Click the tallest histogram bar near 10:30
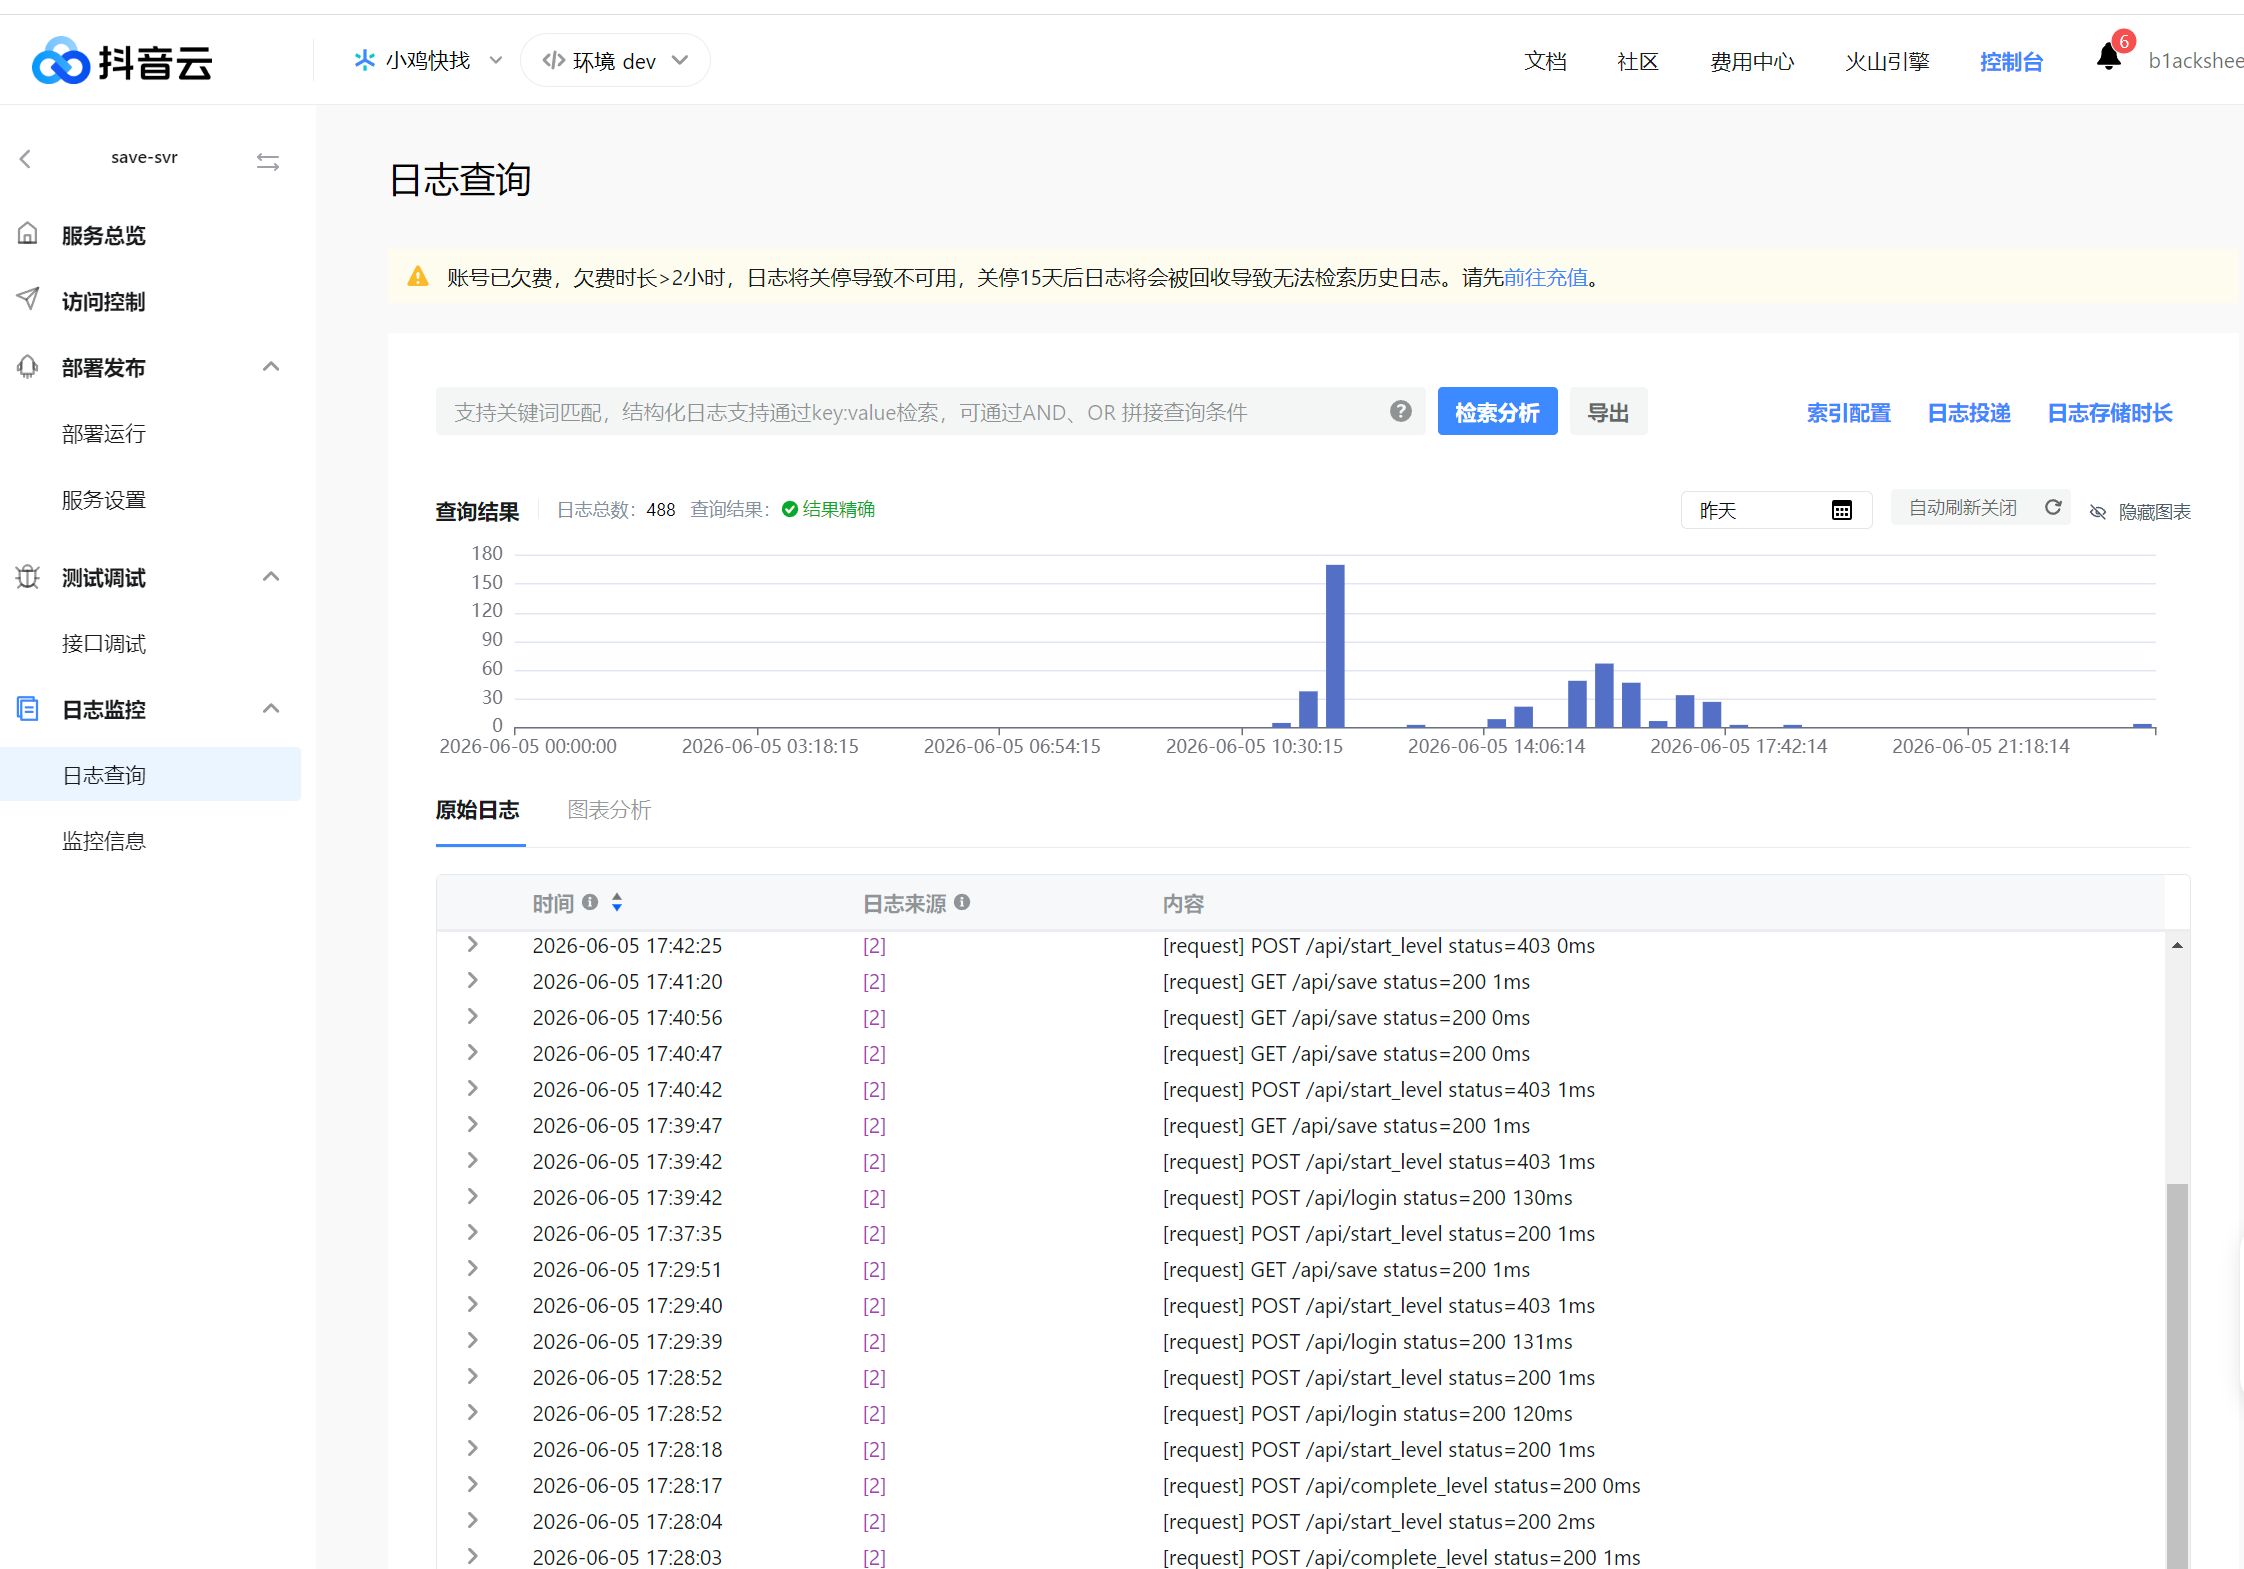The height and width of the screenshot is (1569, 2244). click(1335, 645)
